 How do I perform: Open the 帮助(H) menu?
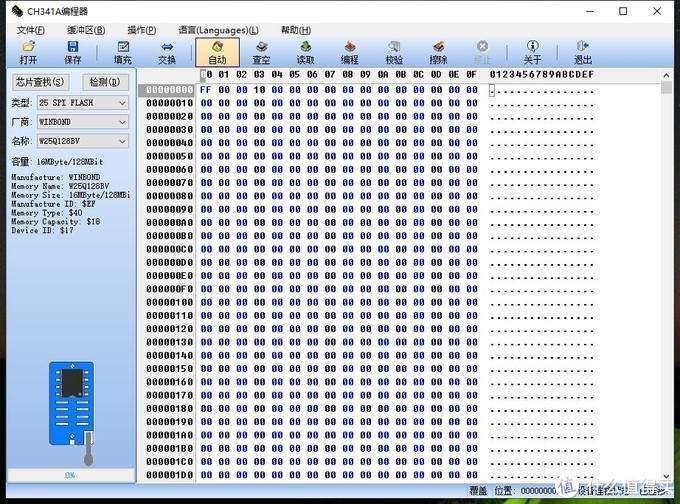296,30
